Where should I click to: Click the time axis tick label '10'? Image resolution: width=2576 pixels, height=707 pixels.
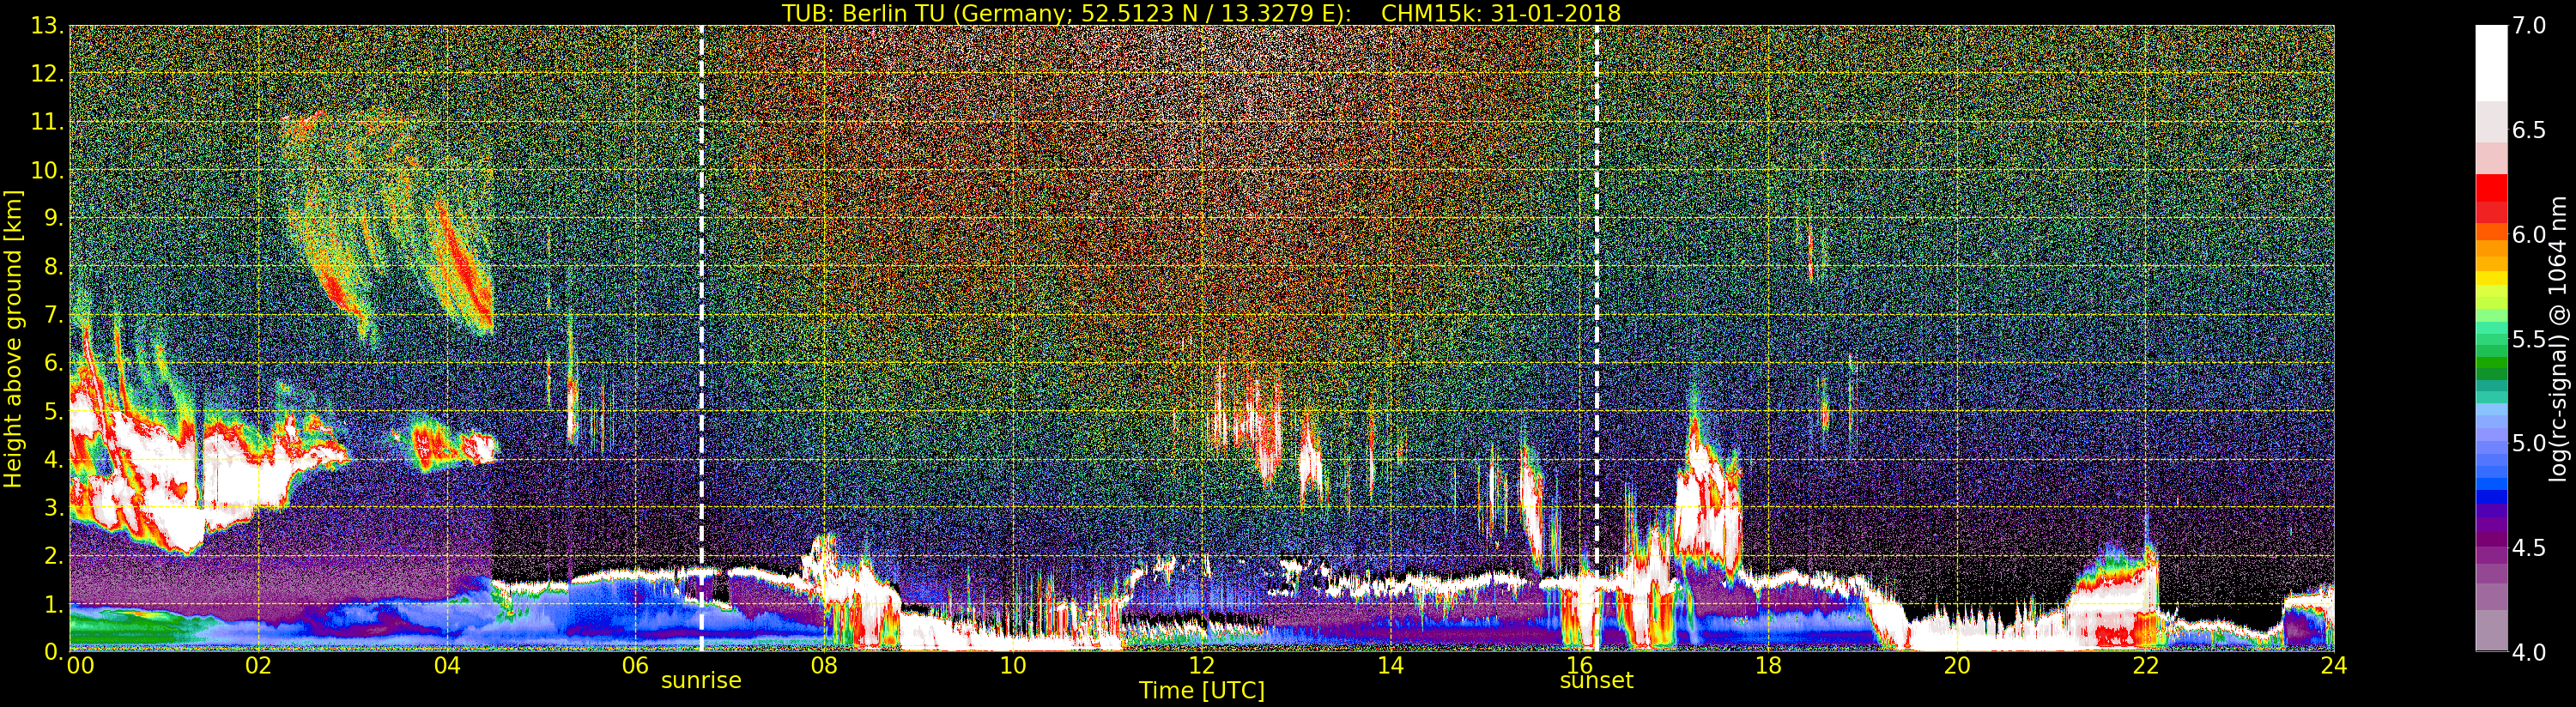pos(1013,665)
